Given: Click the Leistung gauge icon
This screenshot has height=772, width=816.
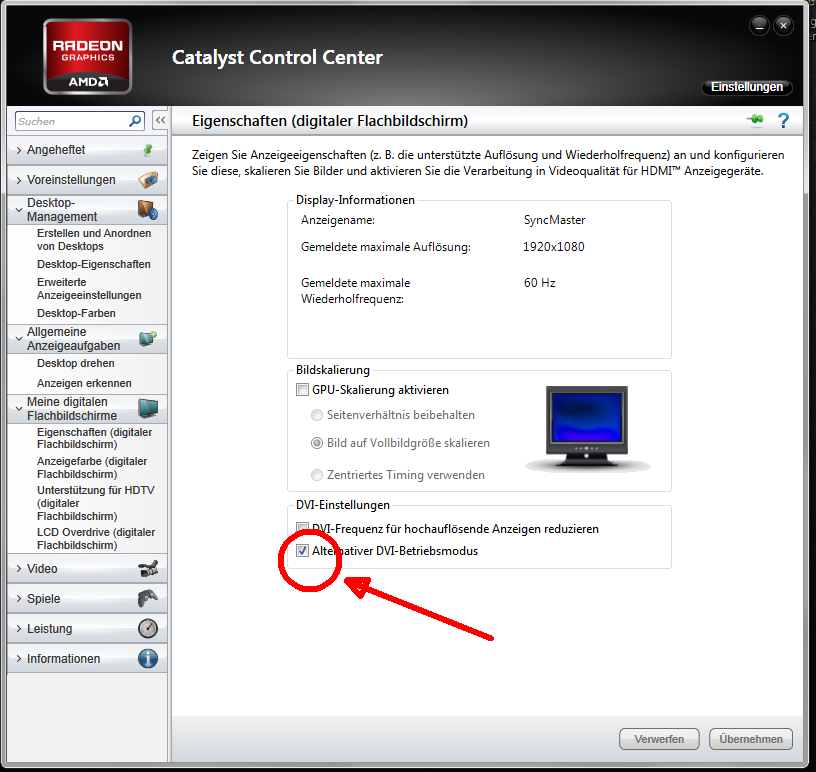Looking at the screenshot, I should coord(147,629).
